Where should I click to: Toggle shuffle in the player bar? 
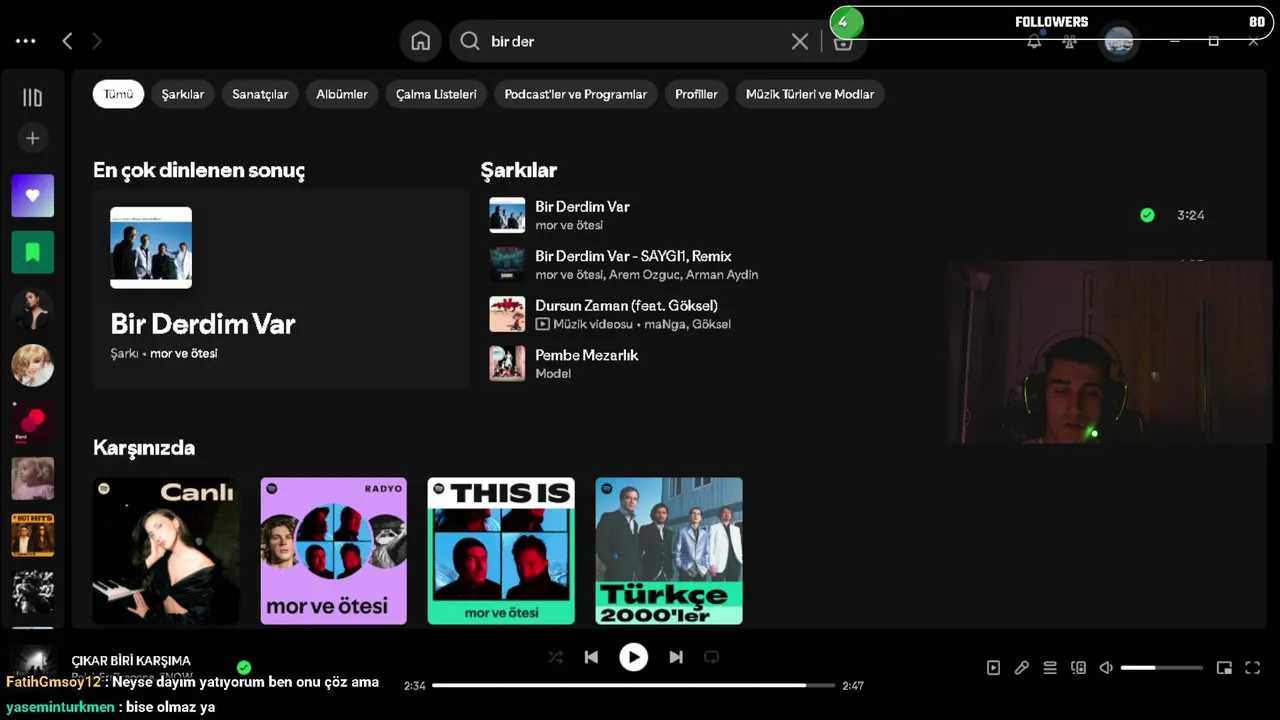555,657
